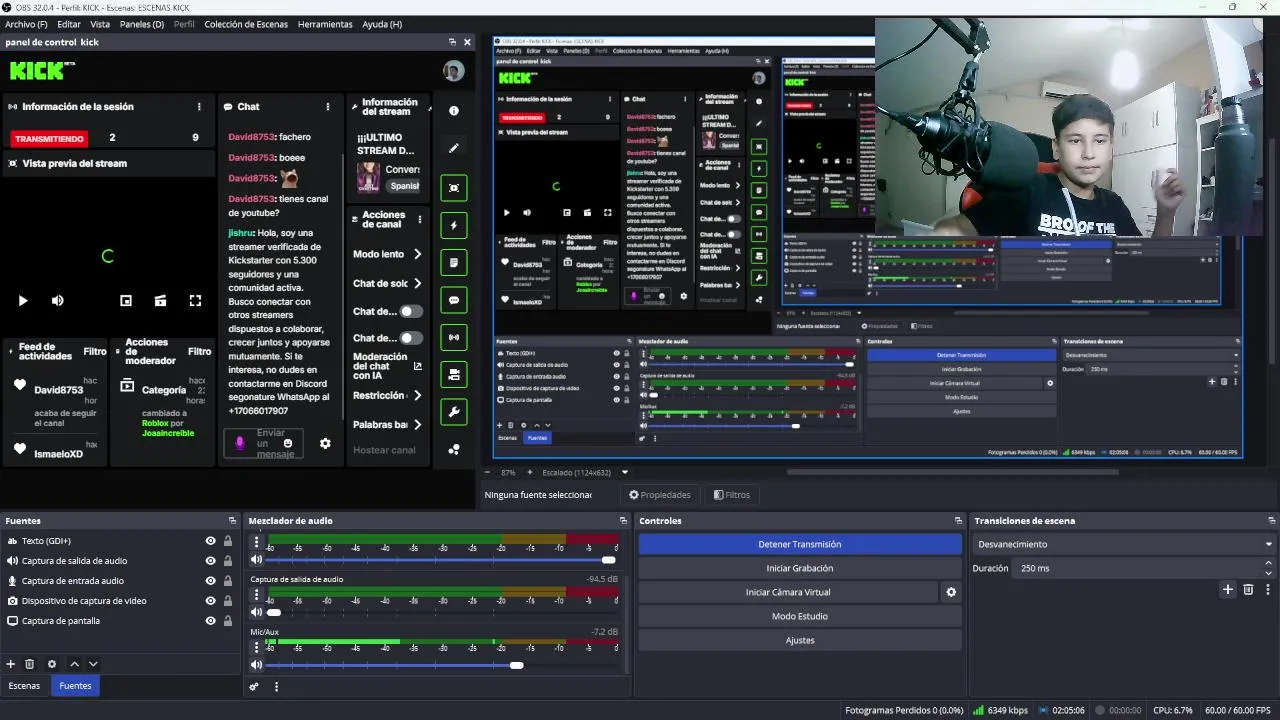Open the Archivo menu
This screenshot has height=720, width=1280.
(26, 24)
